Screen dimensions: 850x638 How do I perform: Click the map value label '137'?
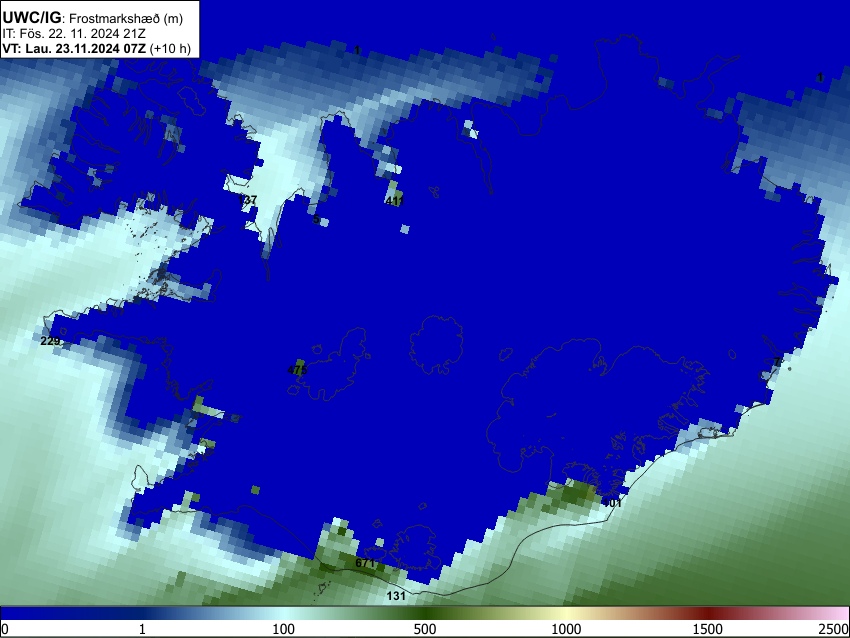(247, 200)
